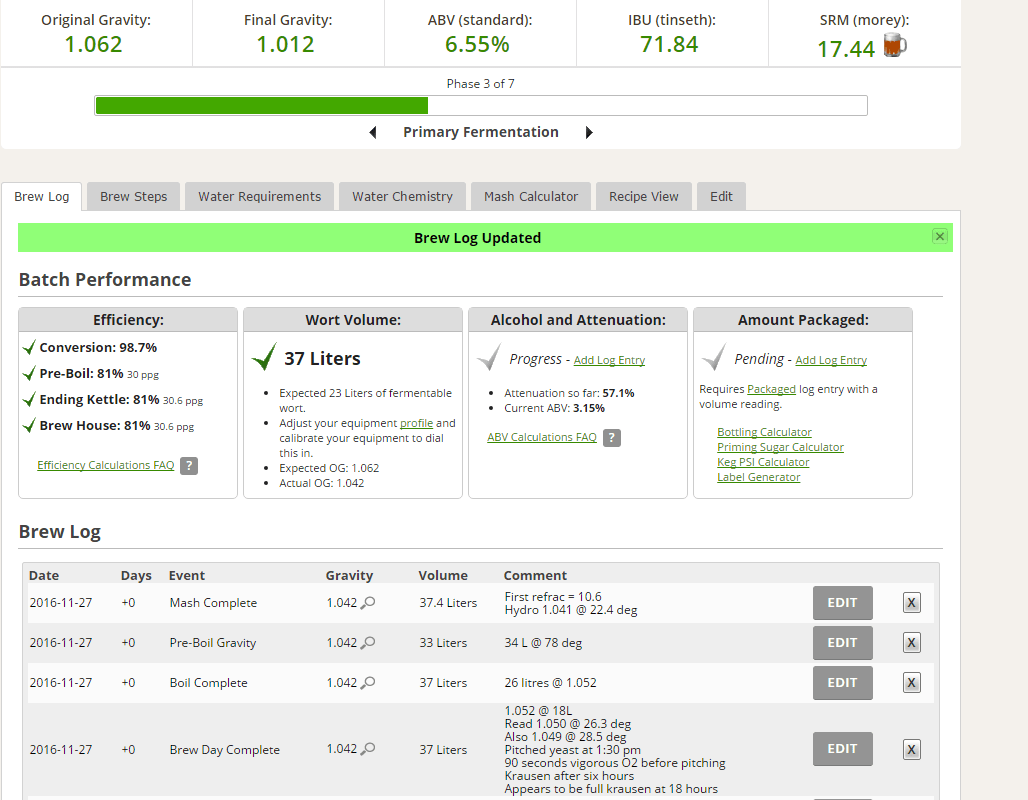Image resolution: width=1028 pixels, height=800 pixels.
Task: Open the Recipe View tab
Action: (644, 197)
